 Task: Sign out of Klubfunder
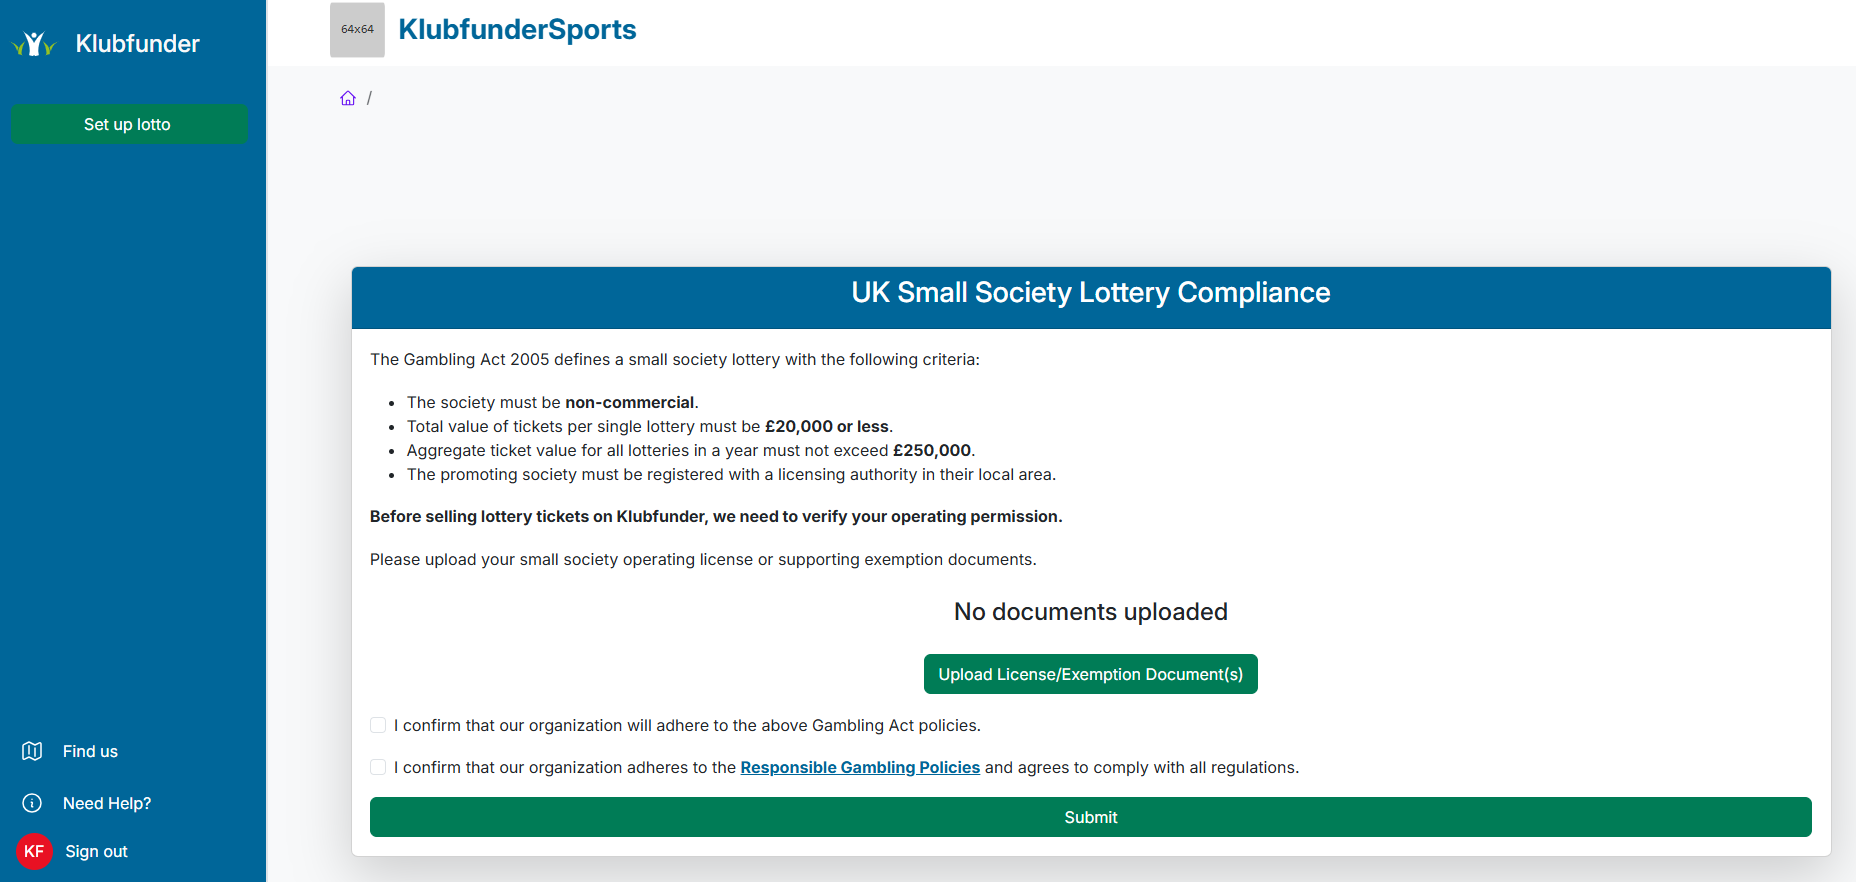(95, 851)
